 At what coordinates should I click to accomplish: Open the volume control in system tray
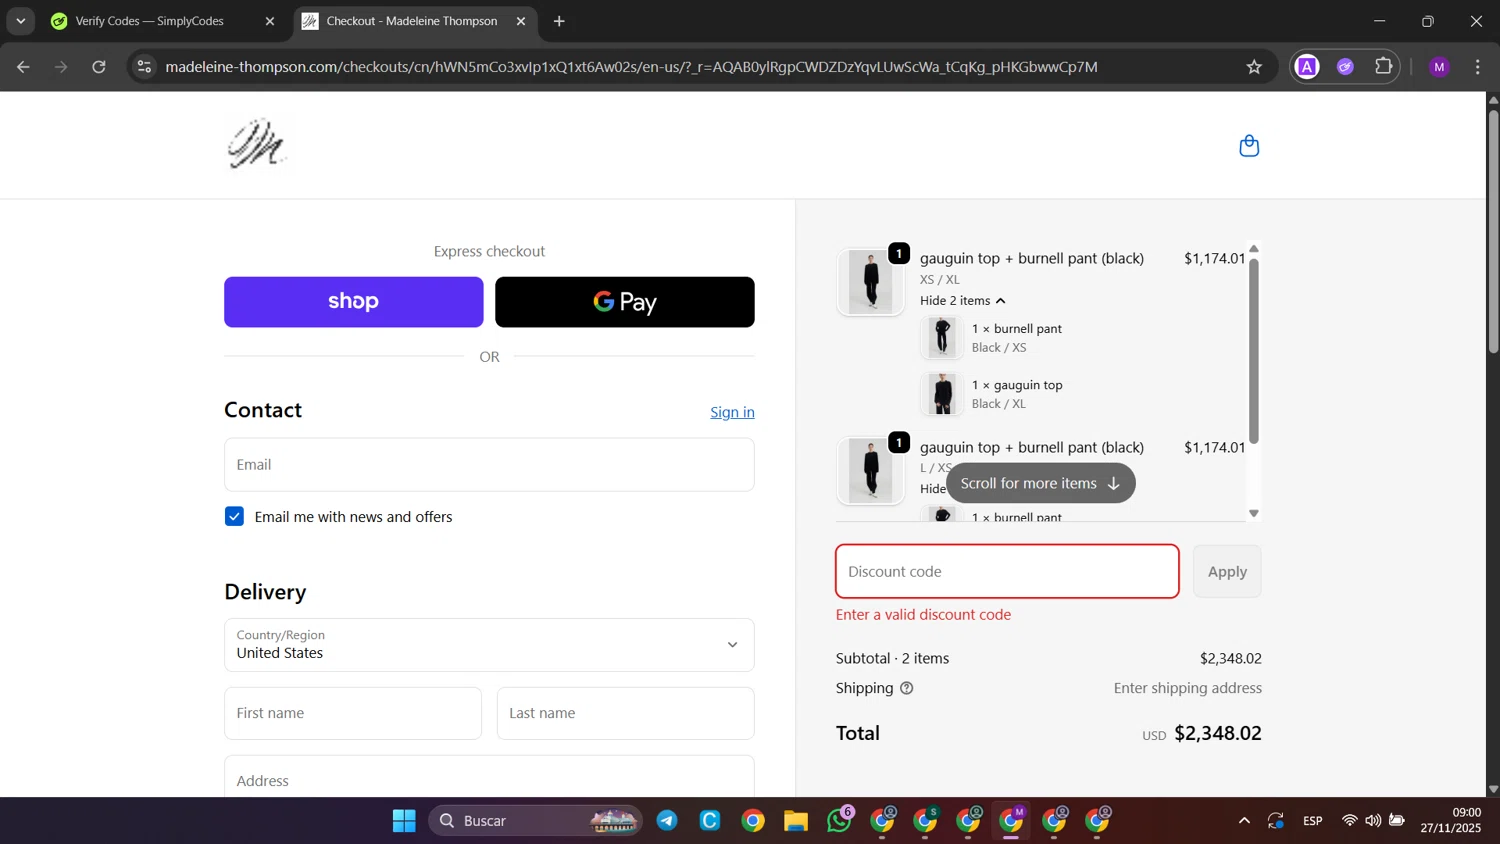pyautogui.click(x=1373, y=821)
